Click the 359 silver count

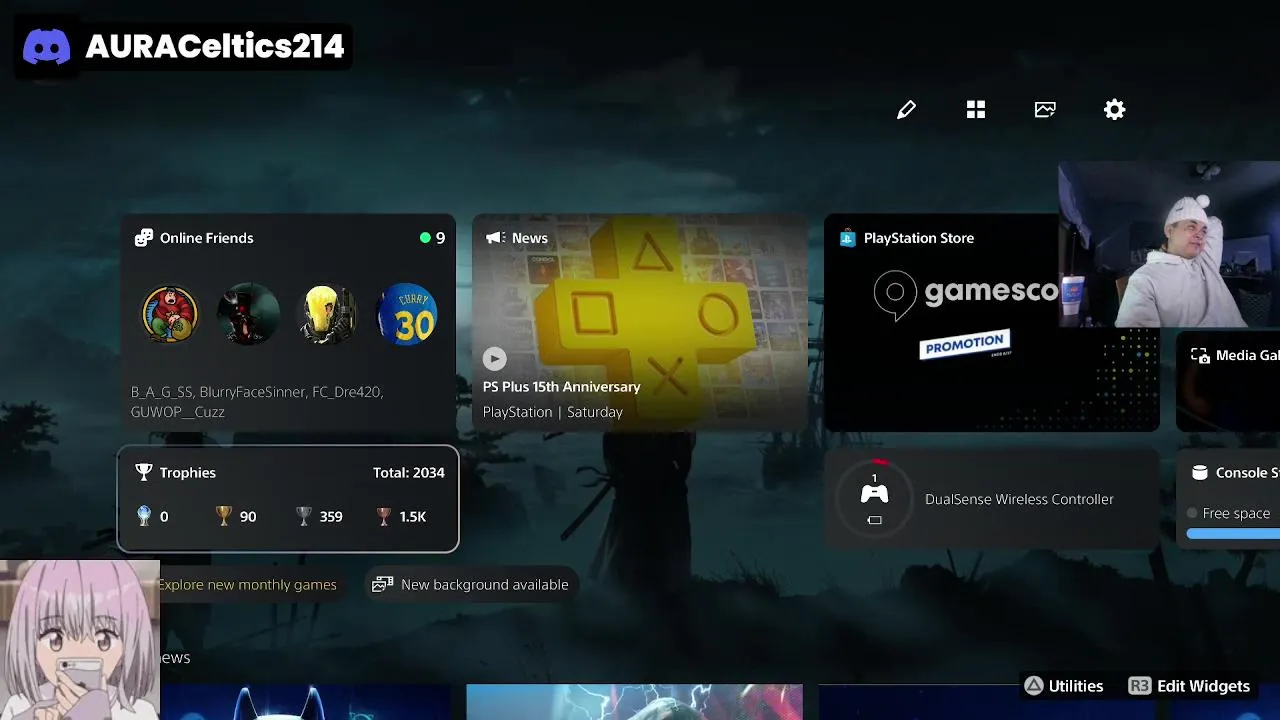331,517
